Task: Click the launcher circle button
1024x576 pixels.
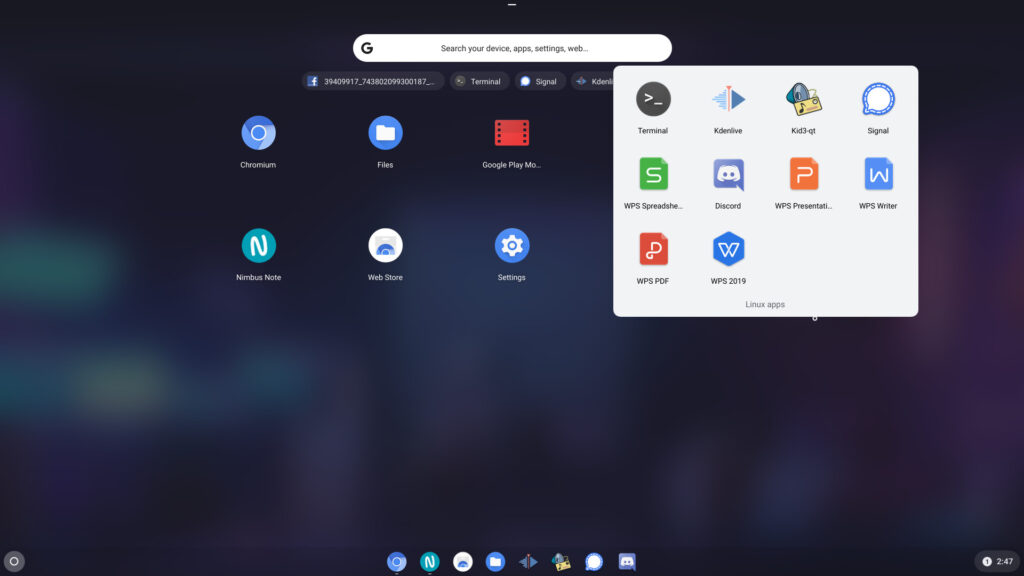Action: 14,562
